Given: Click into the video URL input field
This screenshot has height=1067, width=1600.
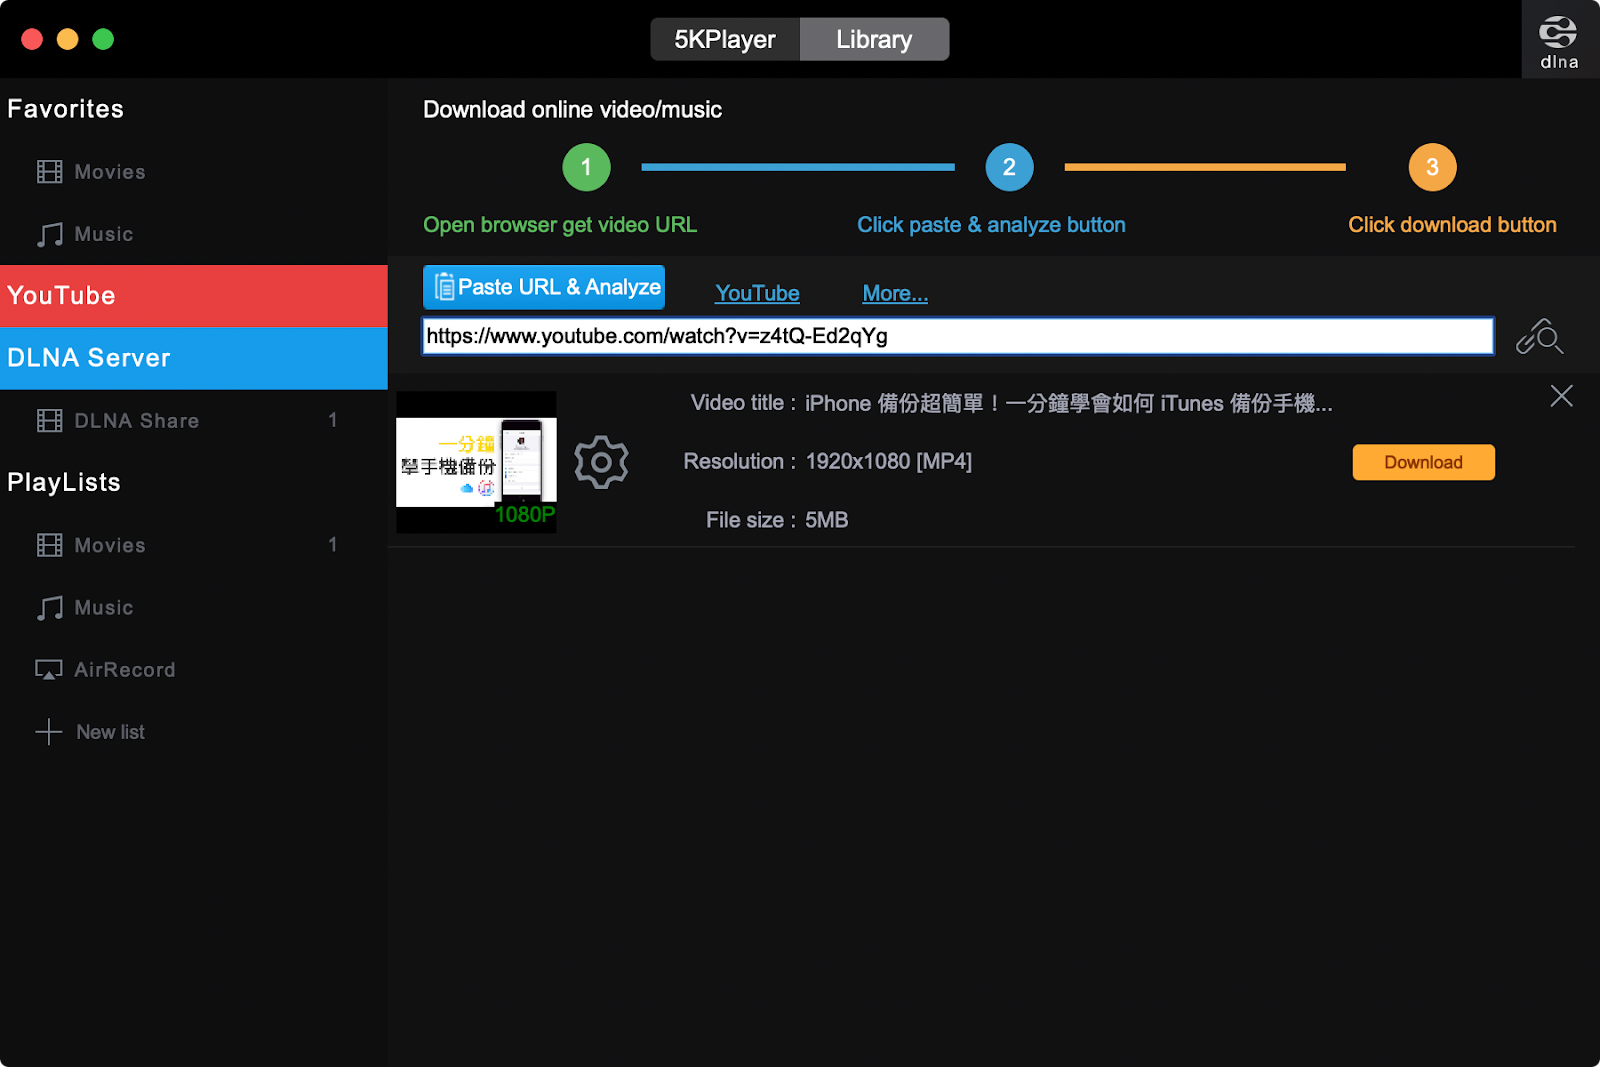Looking at the screenshot, I should click(x=958, y=336).
